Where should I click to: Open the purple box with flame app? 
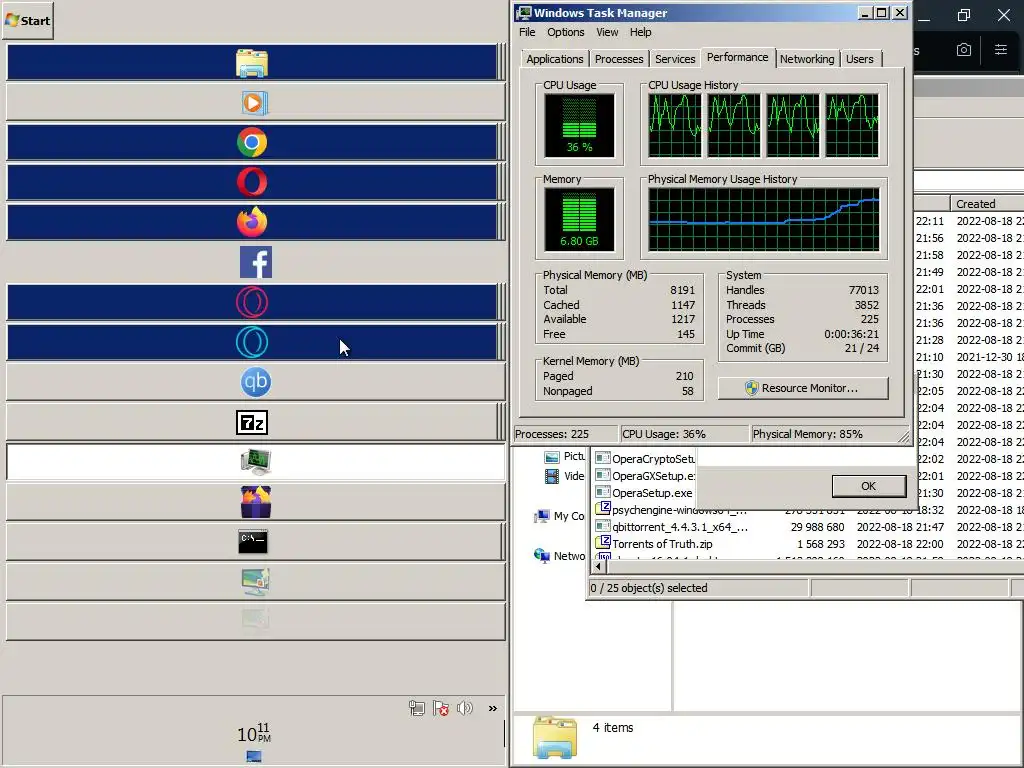[x=255, y=502]
